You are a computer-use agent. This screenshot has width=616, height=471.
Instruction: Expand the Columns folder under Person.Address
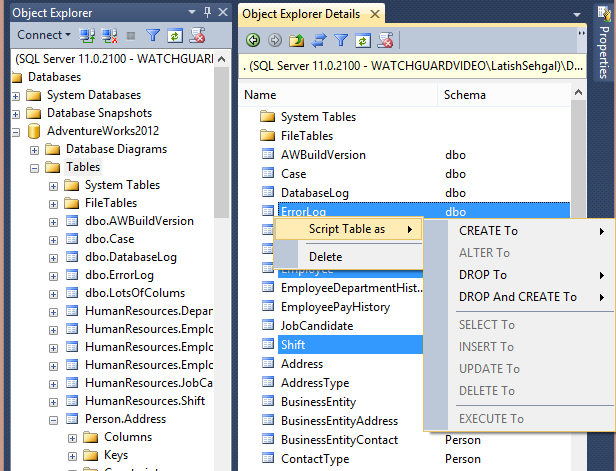tap(73, 437)
